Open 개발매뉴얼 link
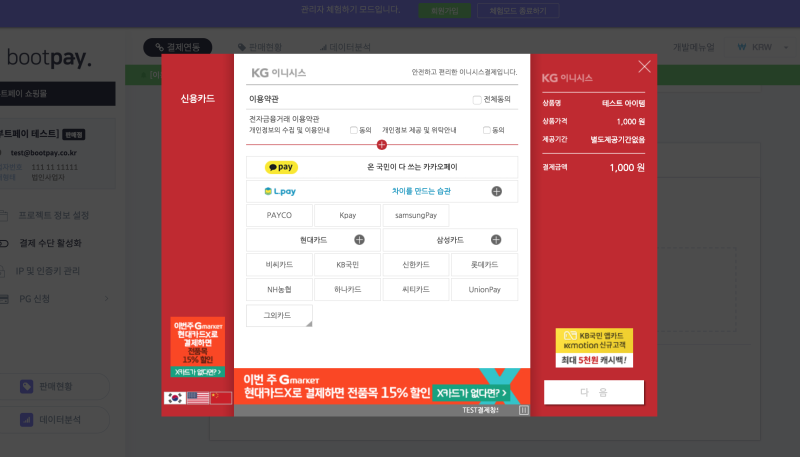This screenshot has width=800, height=457. click(693, 47)
